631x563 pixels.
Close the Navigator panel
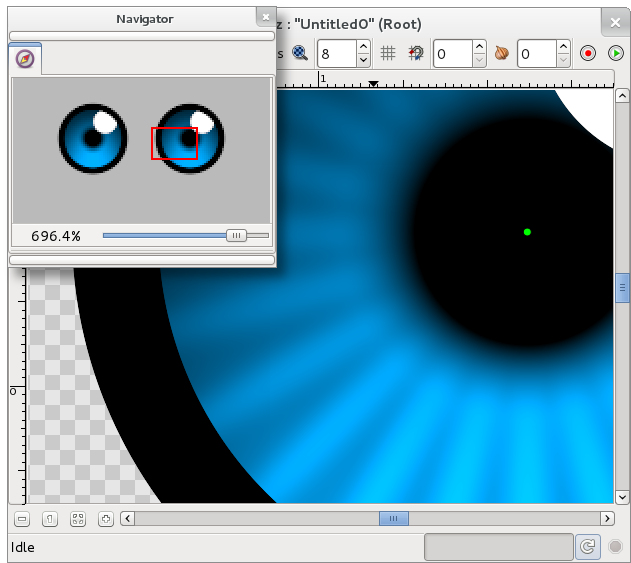(266, 17)
